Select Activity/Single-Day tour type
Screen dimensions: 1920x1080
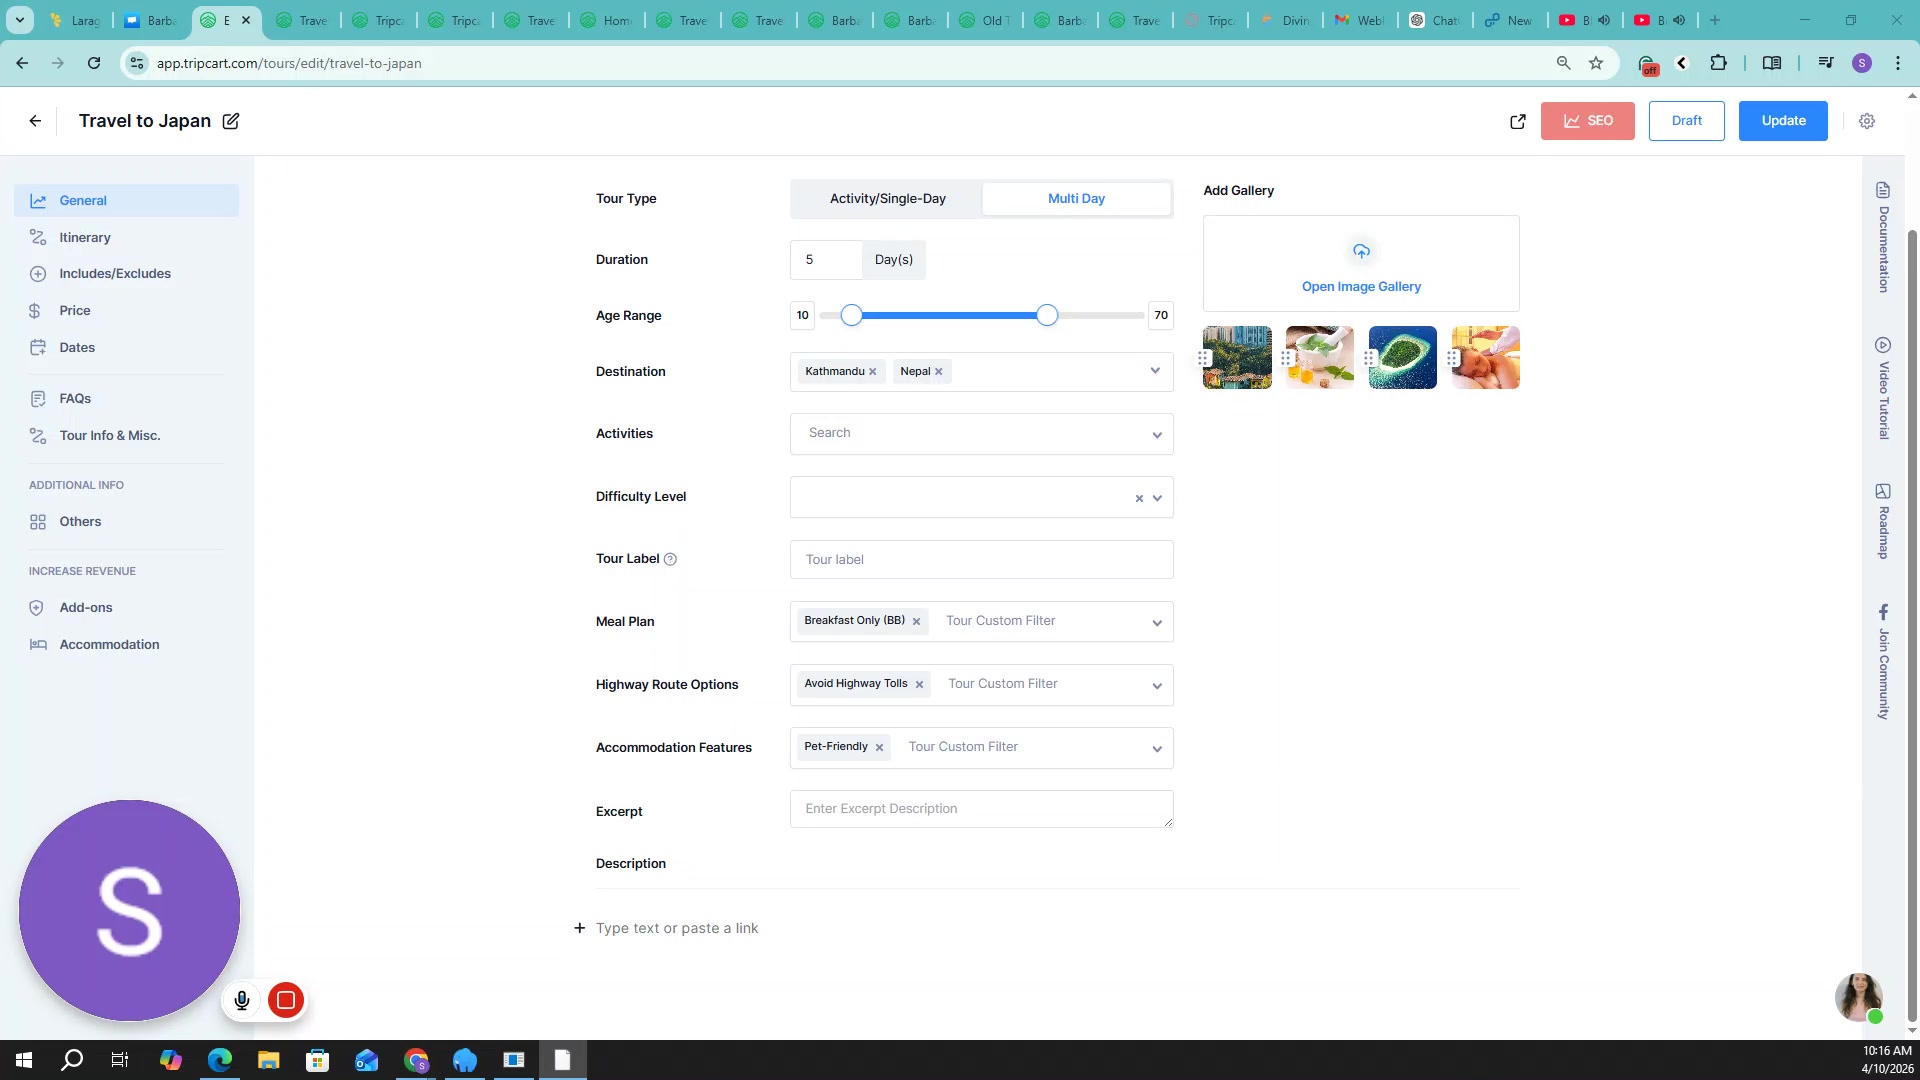[887, 199]
